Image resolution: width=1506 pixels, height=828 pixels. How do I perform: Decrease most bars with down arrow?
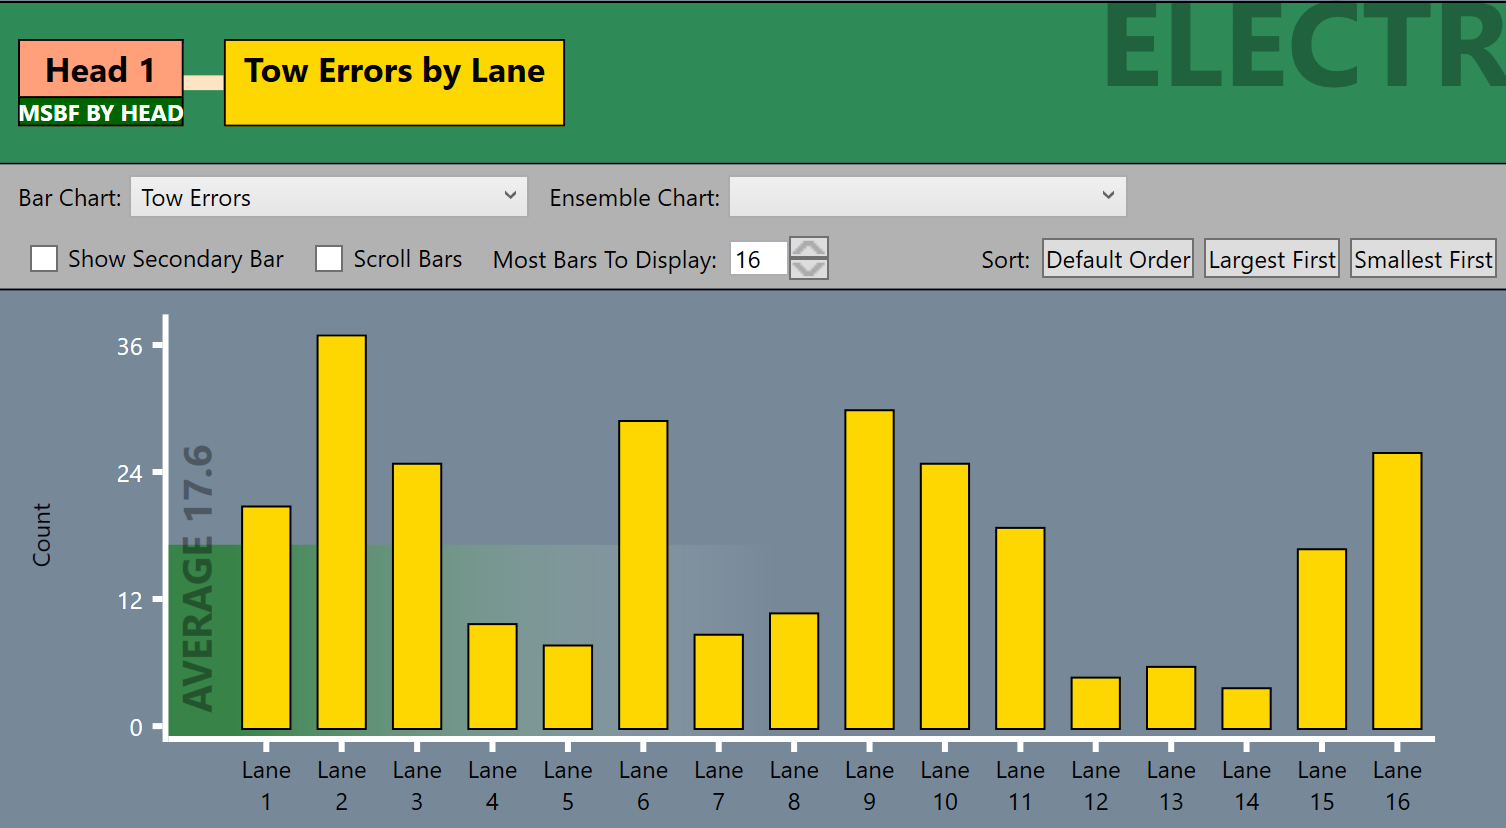(x=808, y=270)
